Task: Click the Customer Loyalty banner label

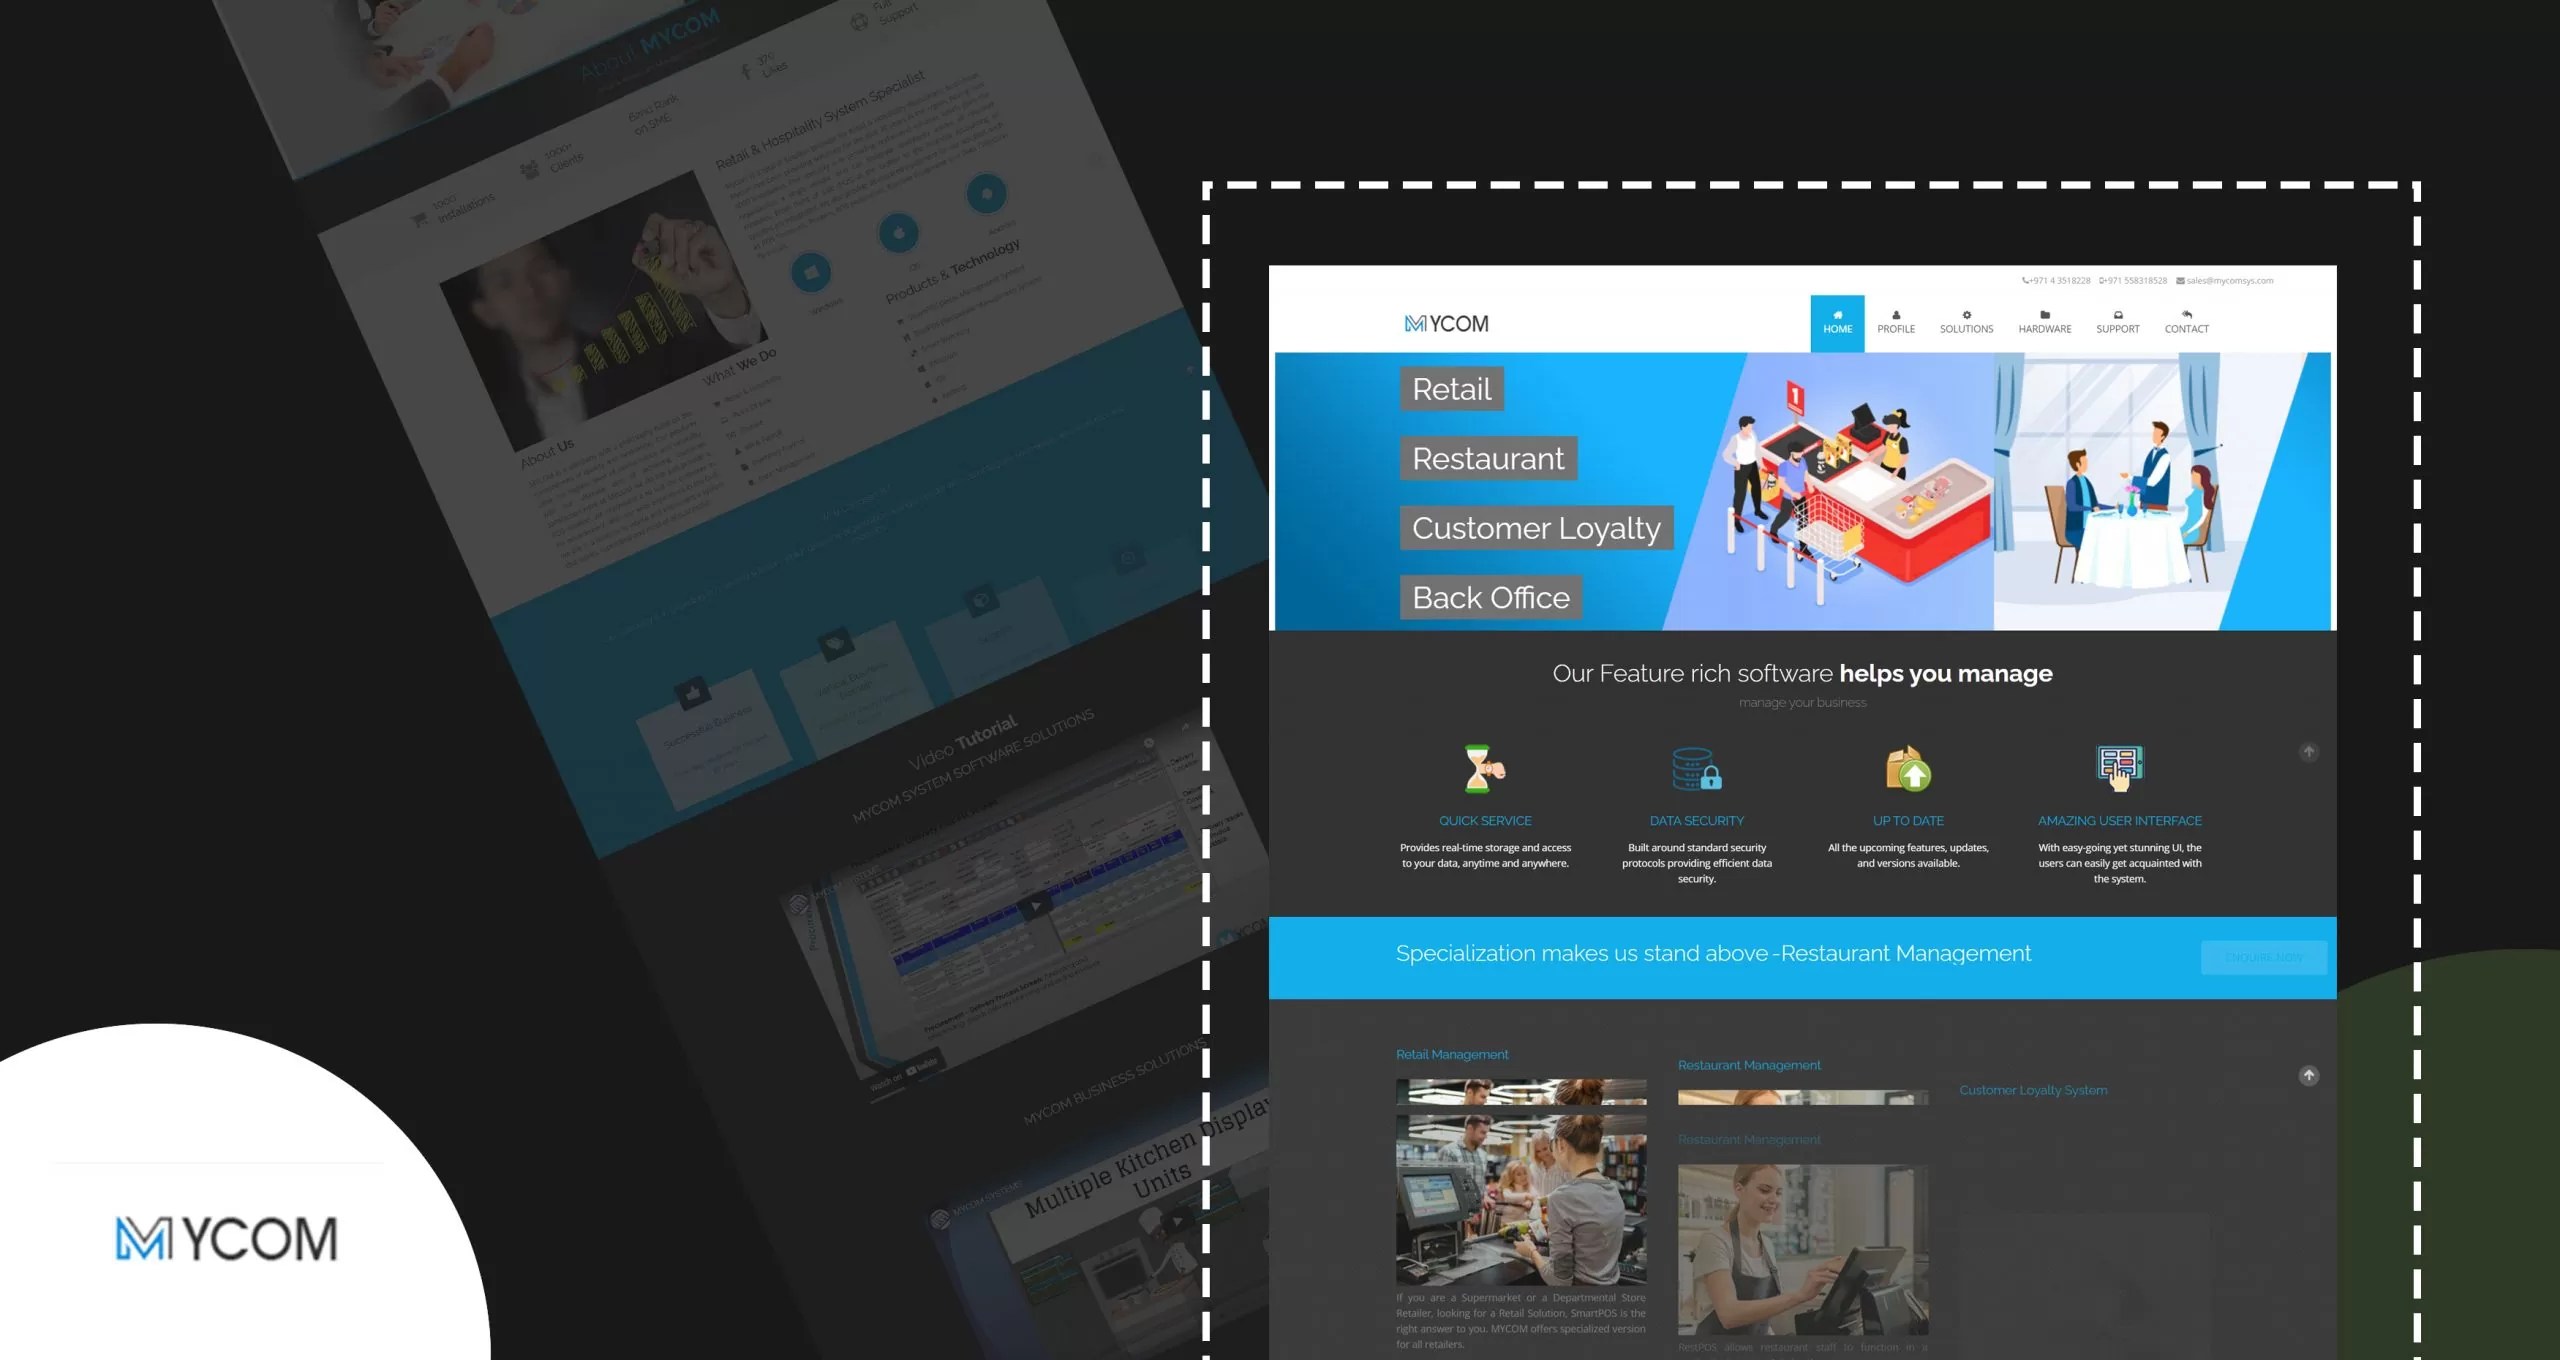Action: tap(1535, 528)
